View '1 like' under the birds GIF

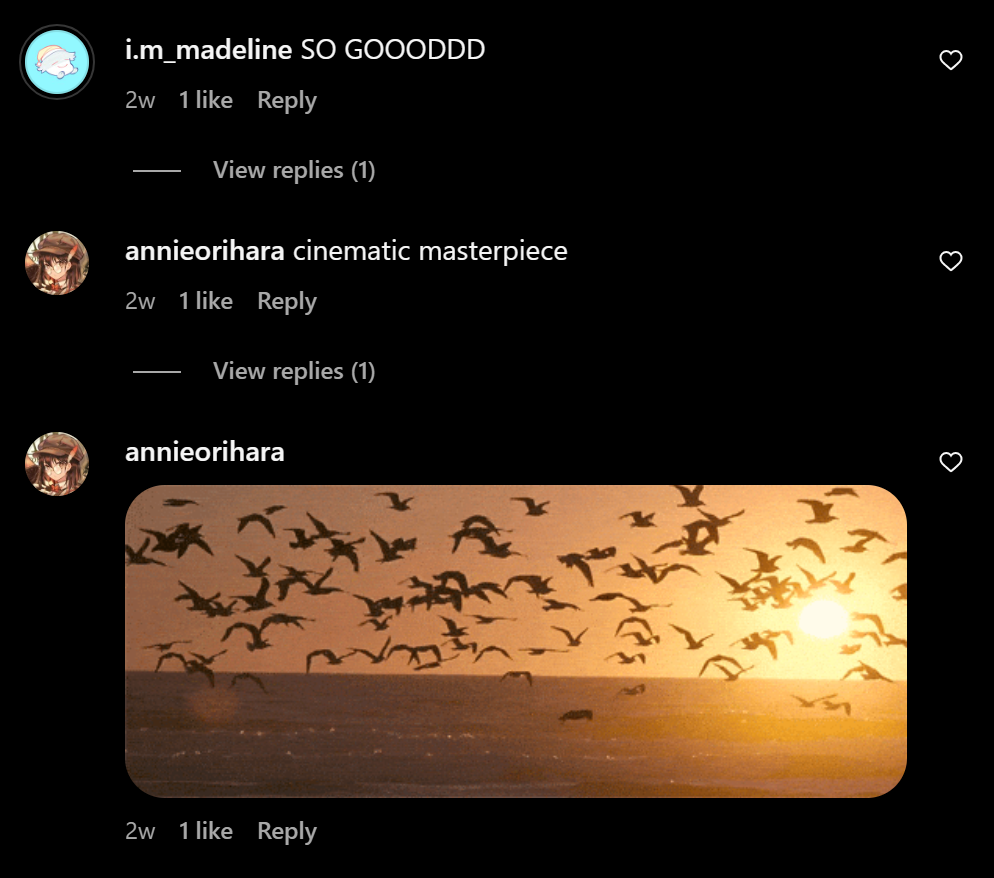click(205, 831)
